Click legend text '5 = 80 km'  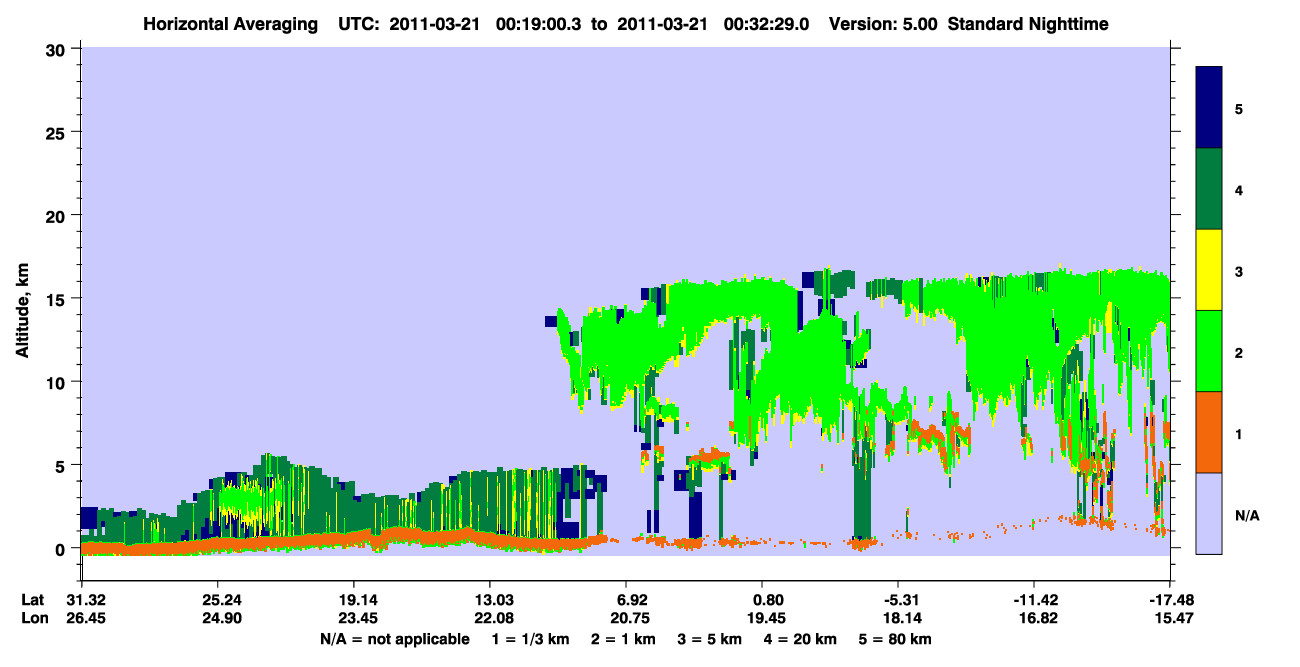tap(896, 638)
